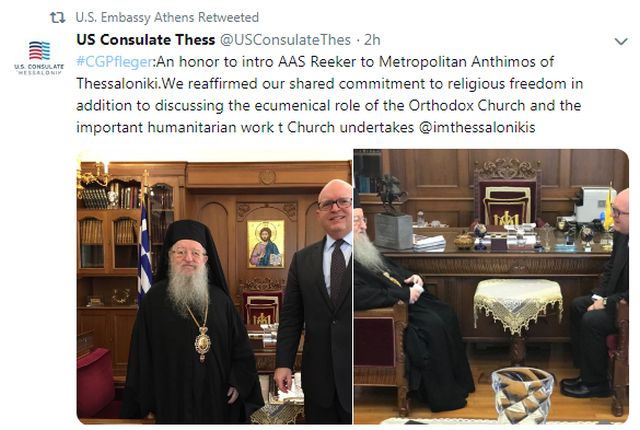
Task: Click the Christ icon painting in left photo
Action: tap(266, 244)
